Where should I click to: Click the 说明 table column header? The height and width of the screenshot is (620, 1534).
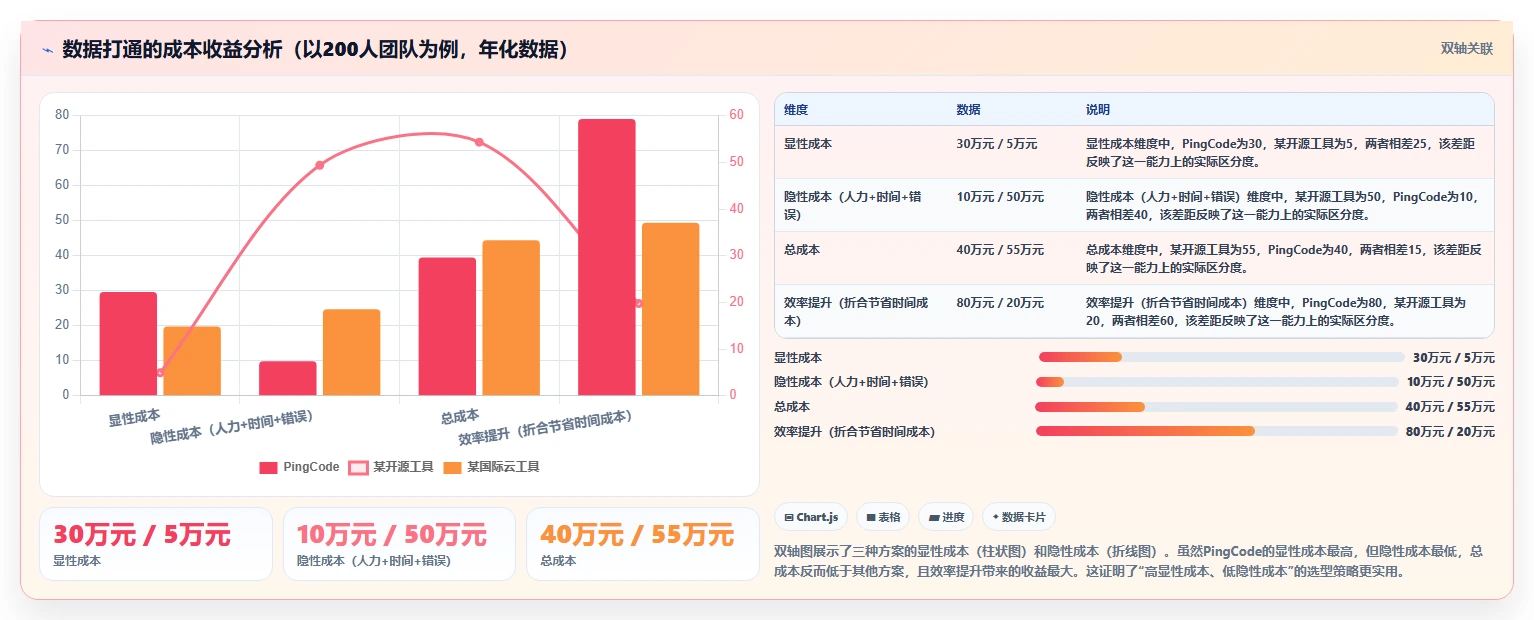click(1098, 110)
